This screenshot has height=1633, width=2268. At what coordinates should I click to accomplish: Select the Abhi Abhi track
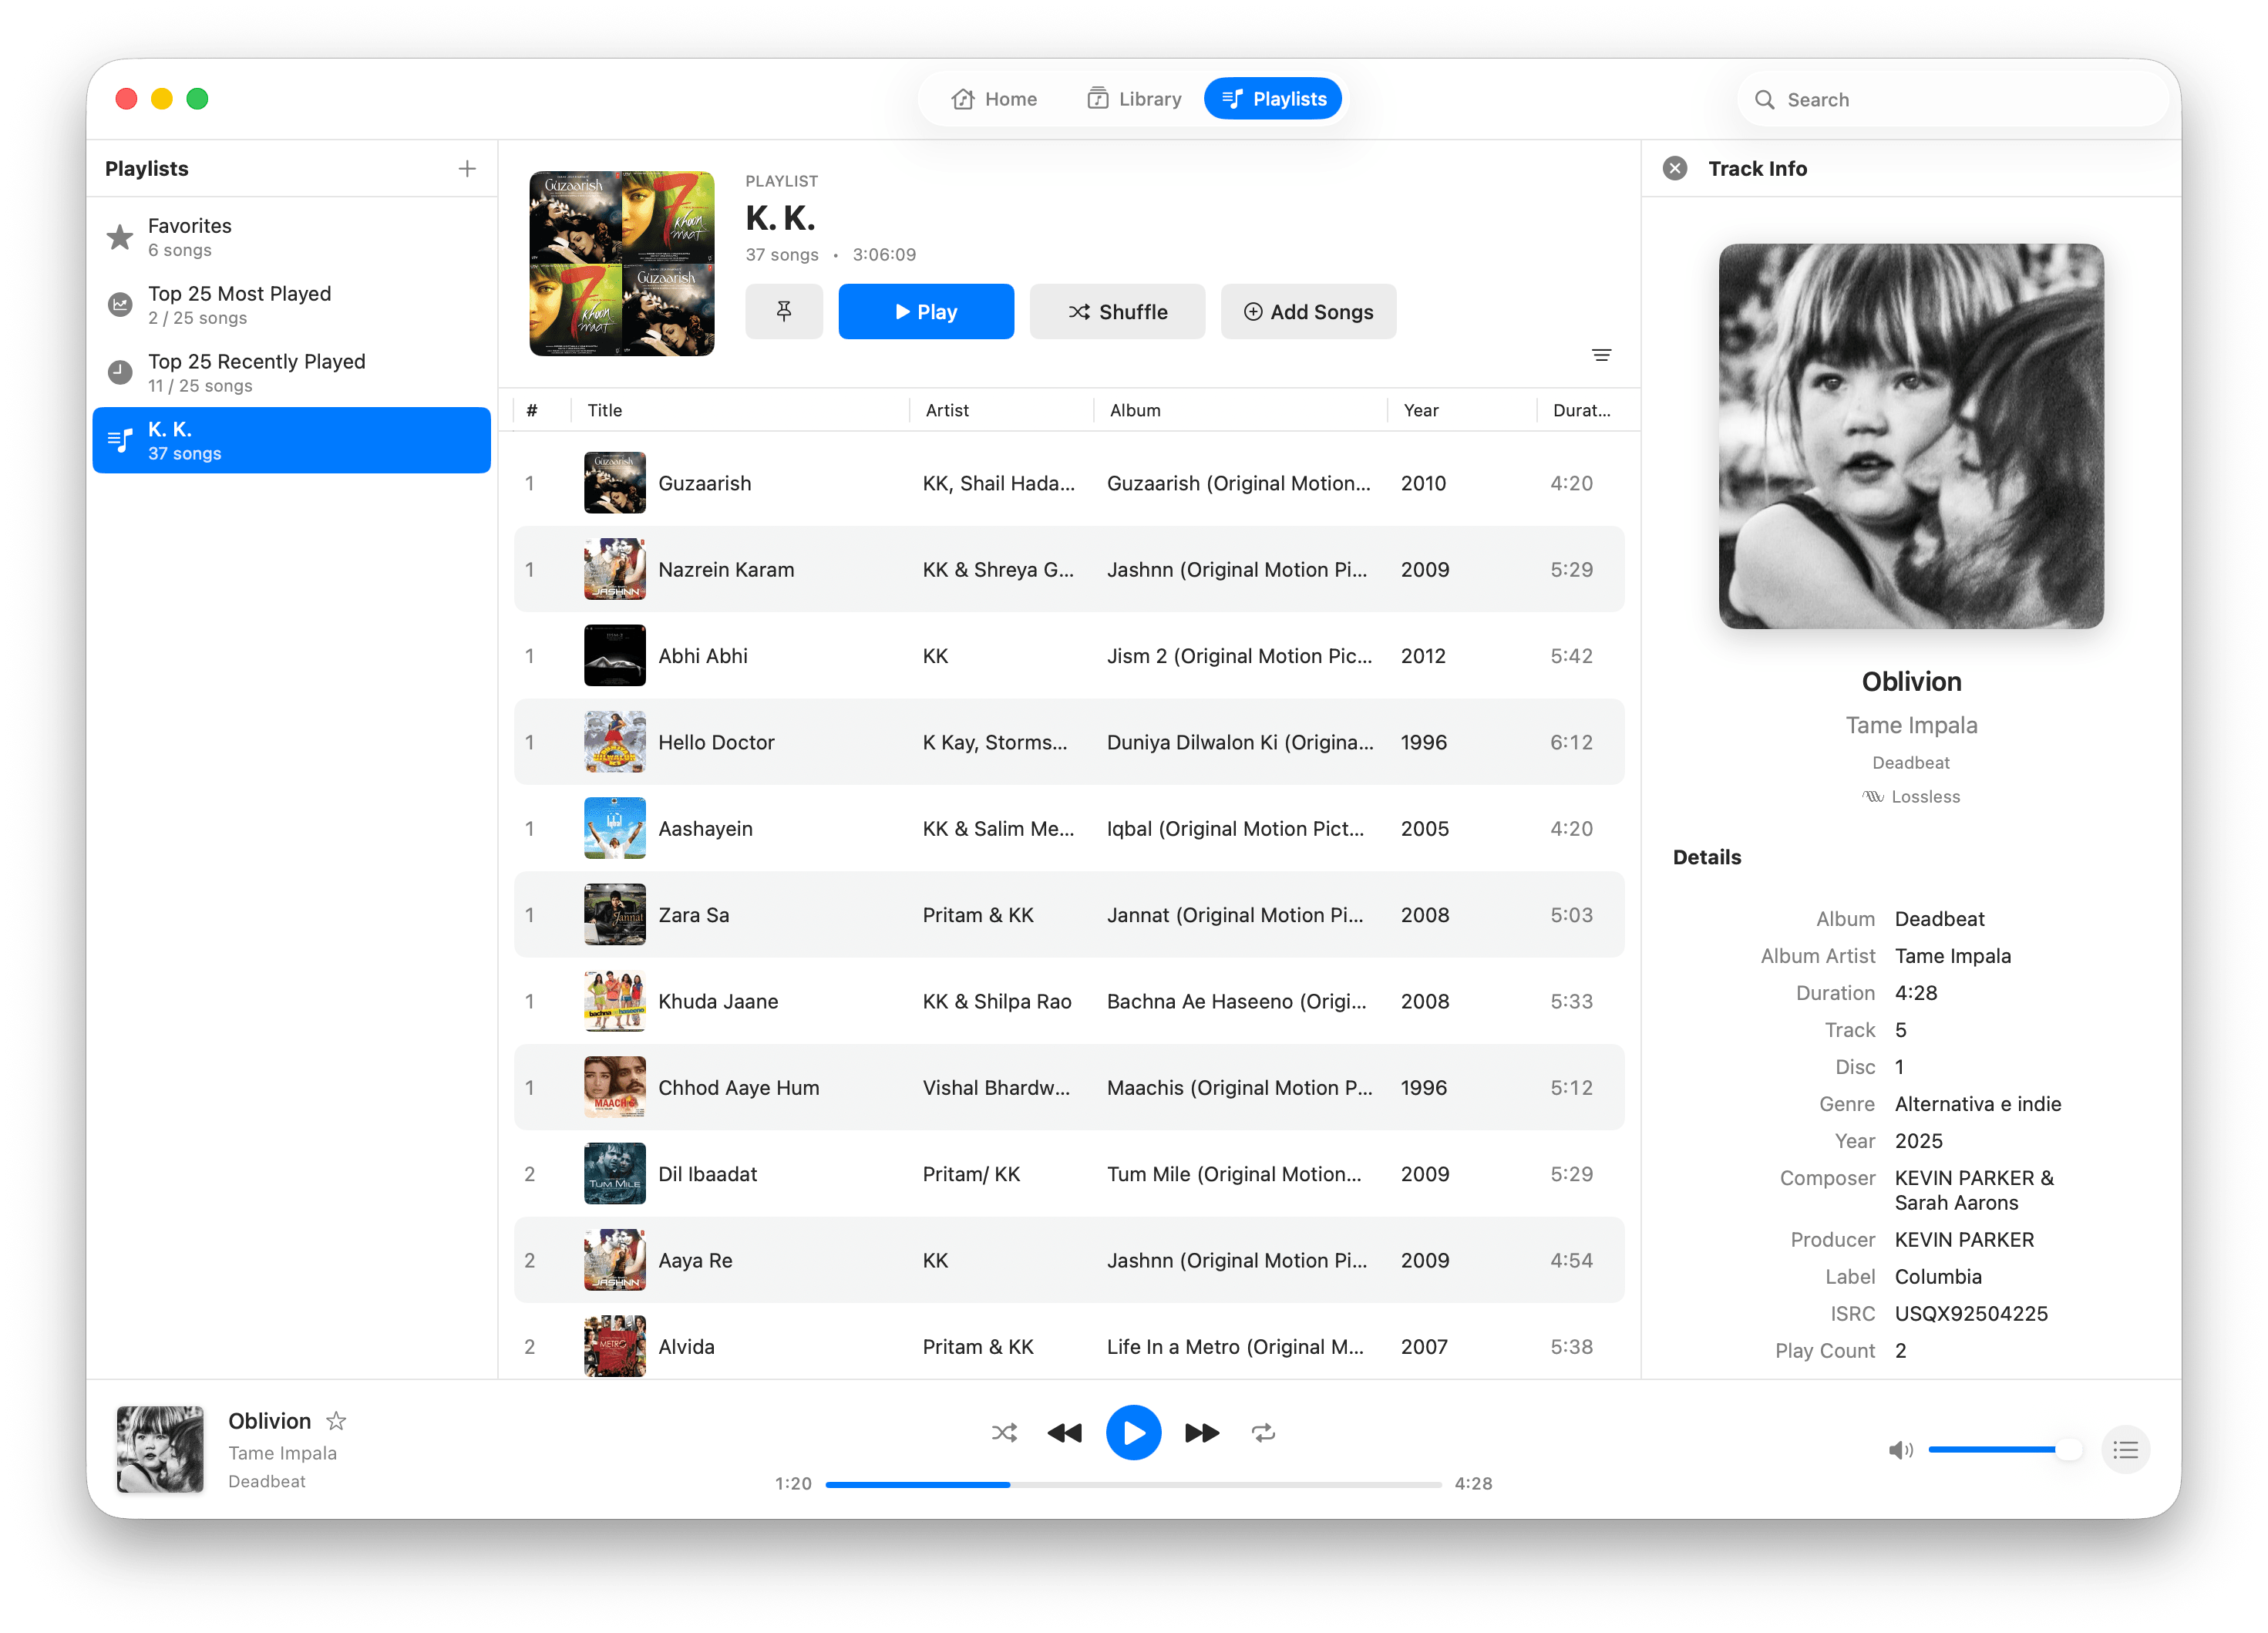tap(1069, 656)
